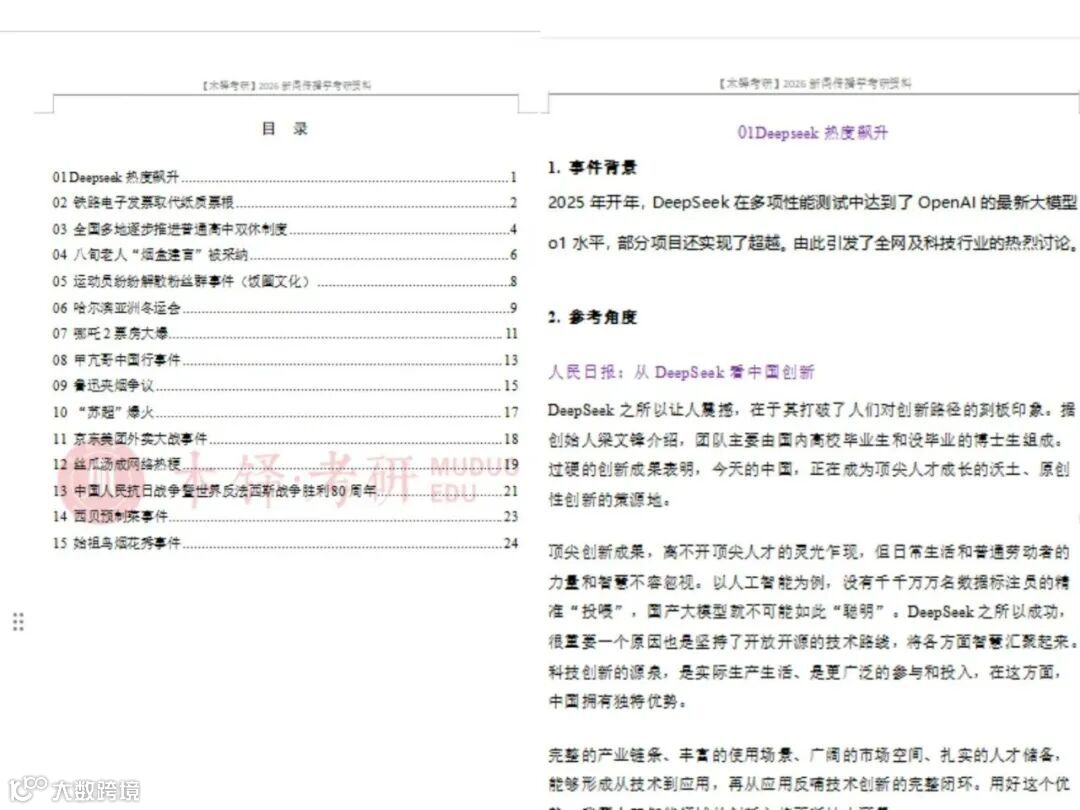The image size is (1080, 810).
Task: Click paragraph starting 'DeepSeek 之所以让人震撼'
Action: [x=811, y=455]
